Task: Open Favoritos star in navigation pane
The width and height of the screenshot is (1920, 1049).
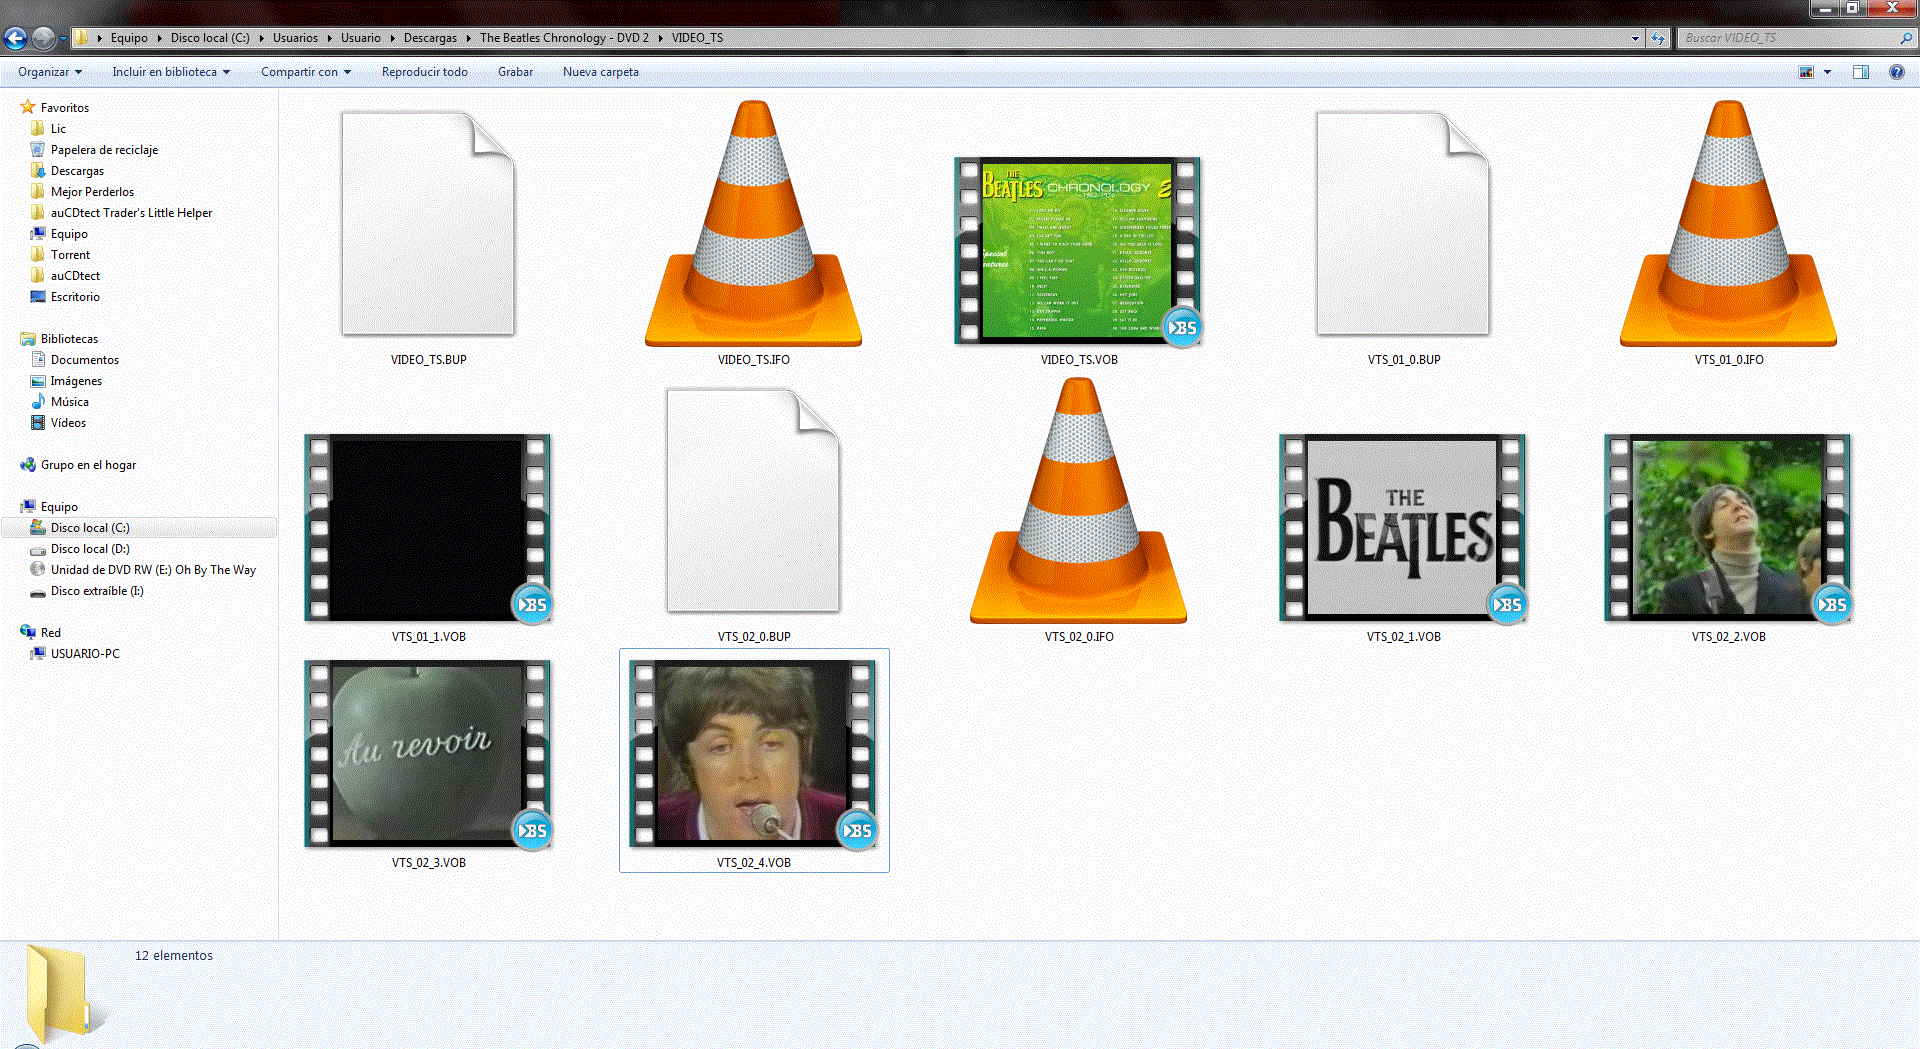Action: click(x=28, y=107)
